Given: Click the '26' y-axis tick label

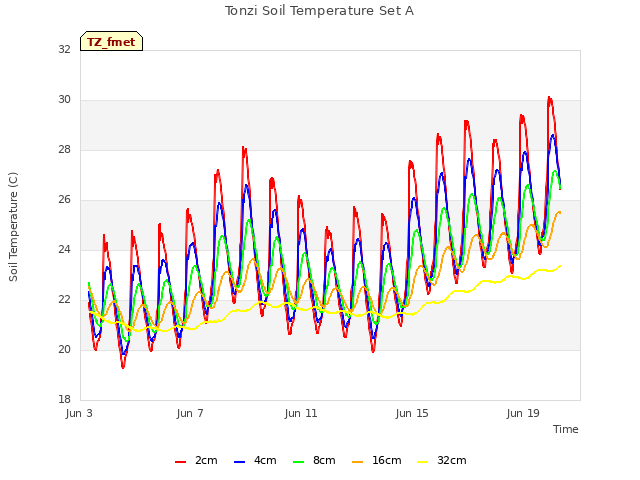Looking at the screenshot, I should 64,200.
